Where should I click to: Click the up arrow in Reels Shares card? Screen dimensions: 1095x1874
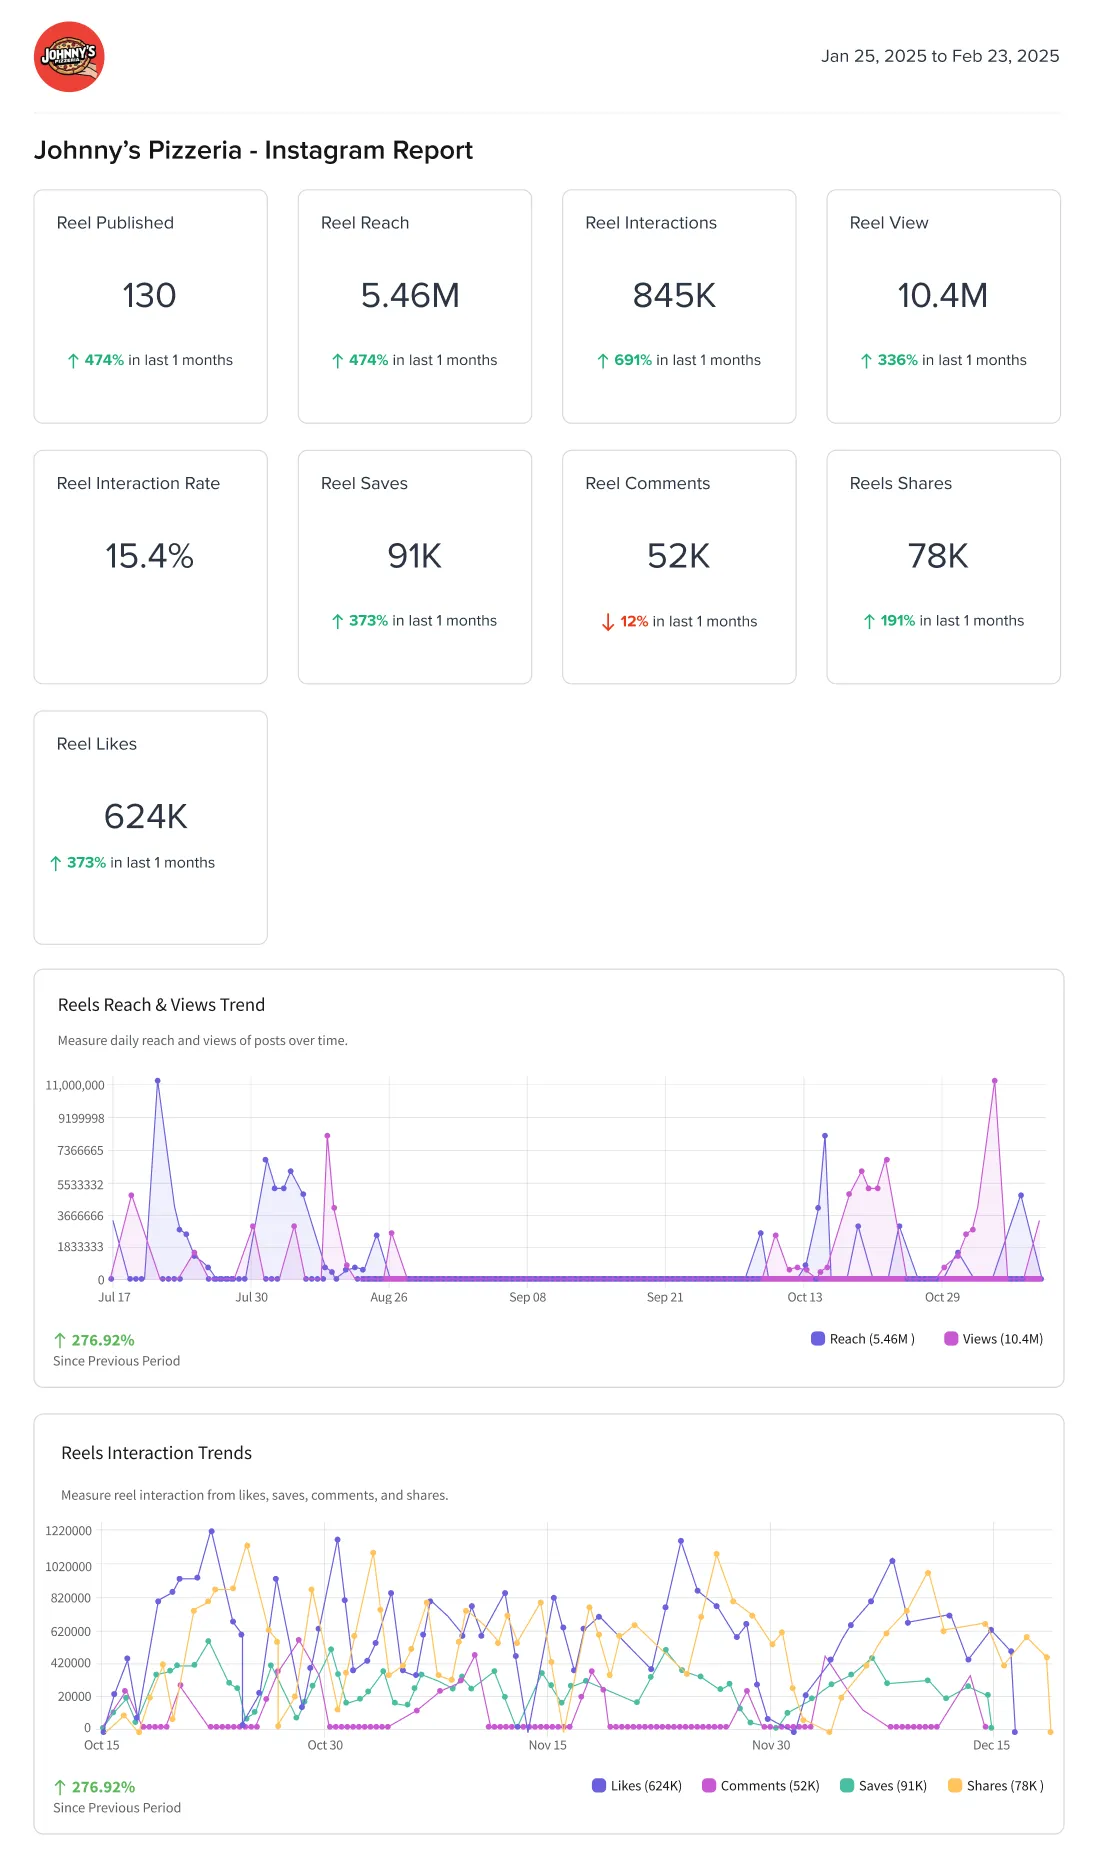tap(869, 621)
